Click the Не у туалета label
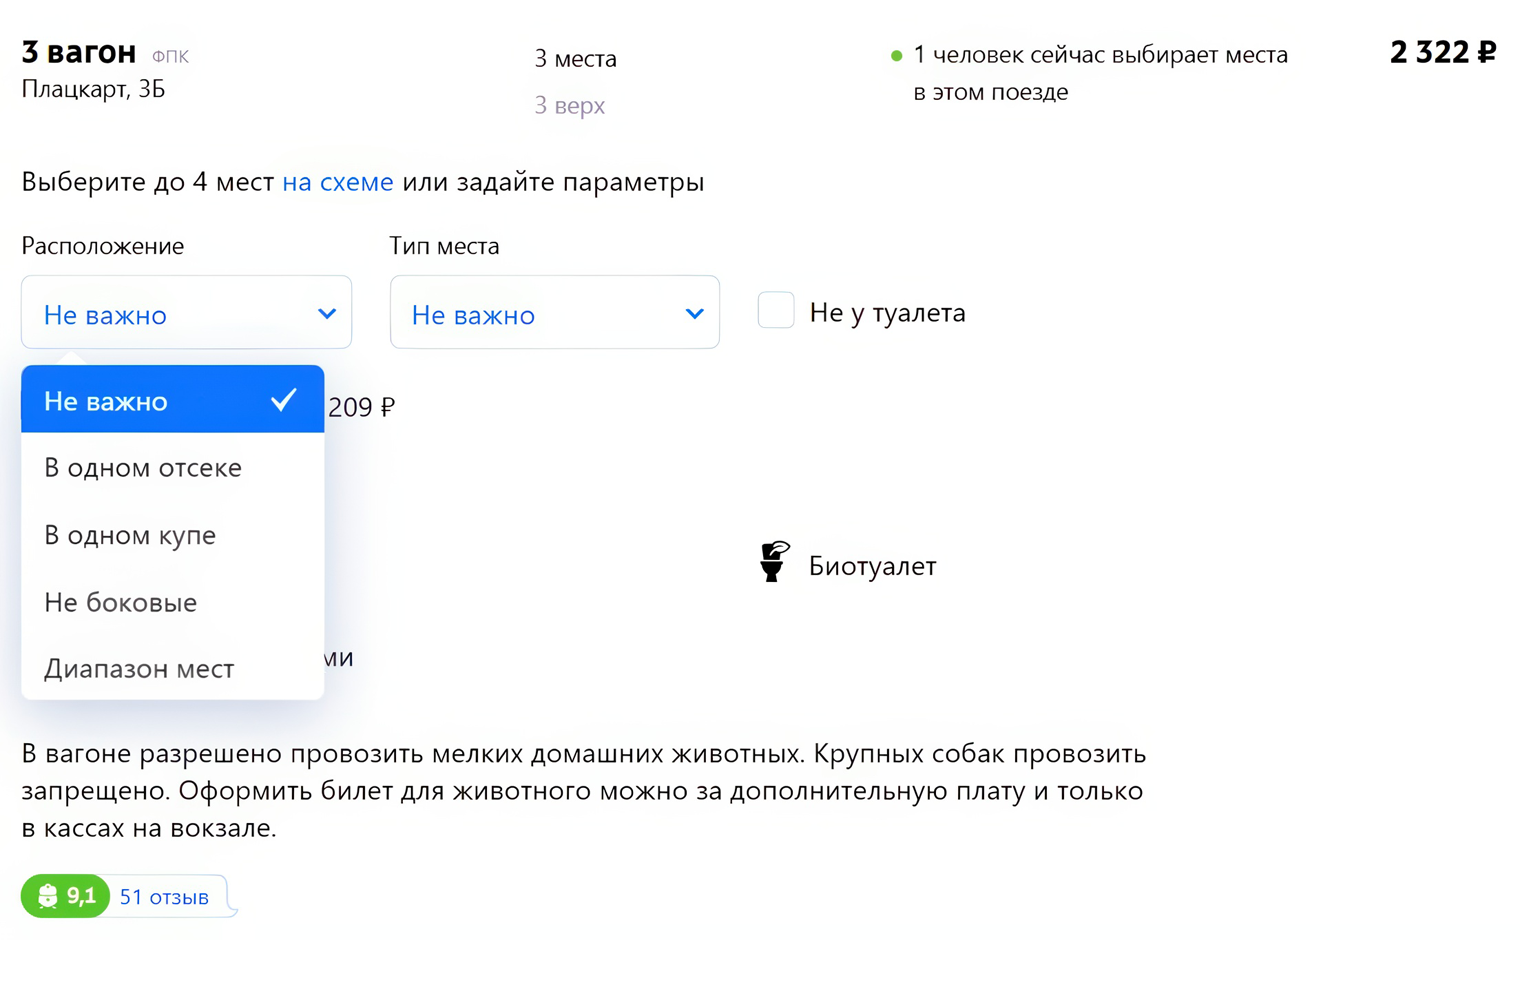The width and height of the screenshot is (1520, 990). (888, 313)
